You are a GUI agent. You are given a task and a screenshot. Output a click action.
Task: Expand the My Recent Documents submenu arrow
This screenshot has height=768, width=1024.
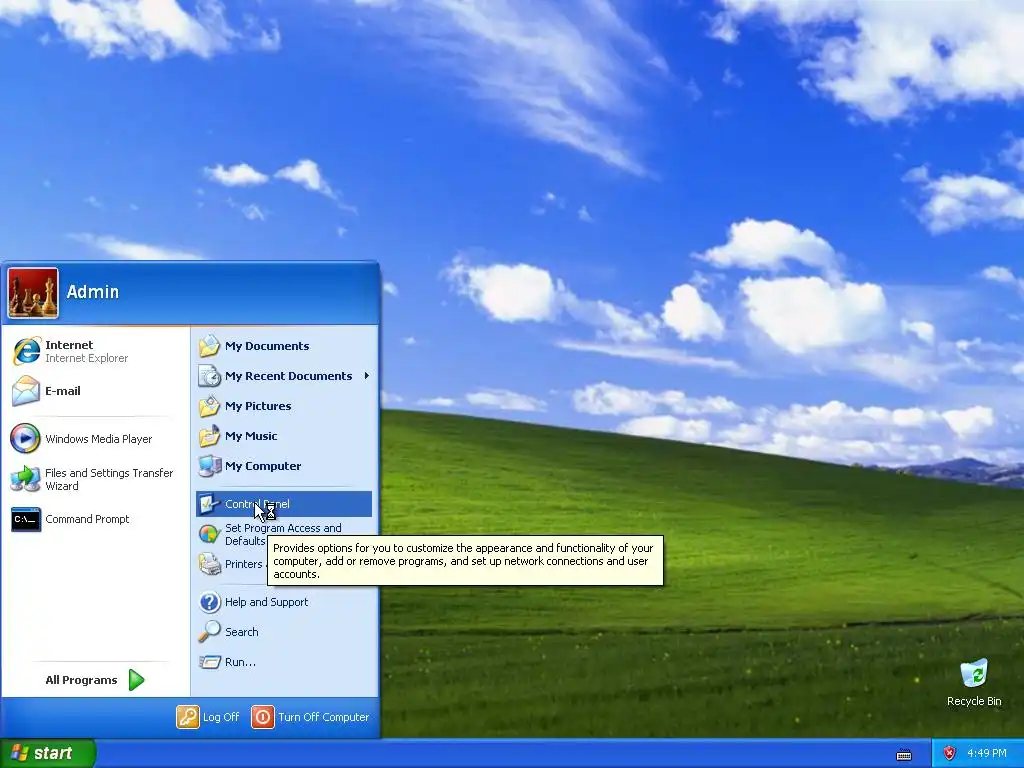coord(366,376)
